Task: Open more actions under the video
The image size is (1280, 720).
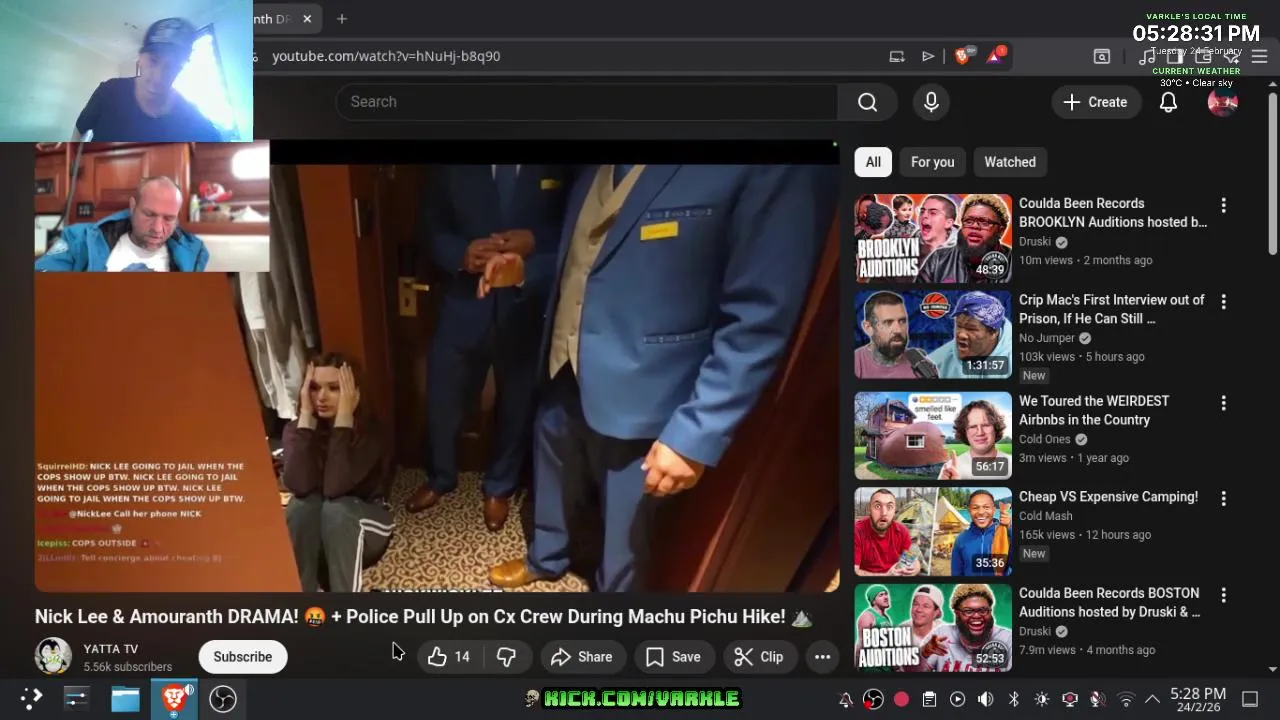Action: click(822, 657)
